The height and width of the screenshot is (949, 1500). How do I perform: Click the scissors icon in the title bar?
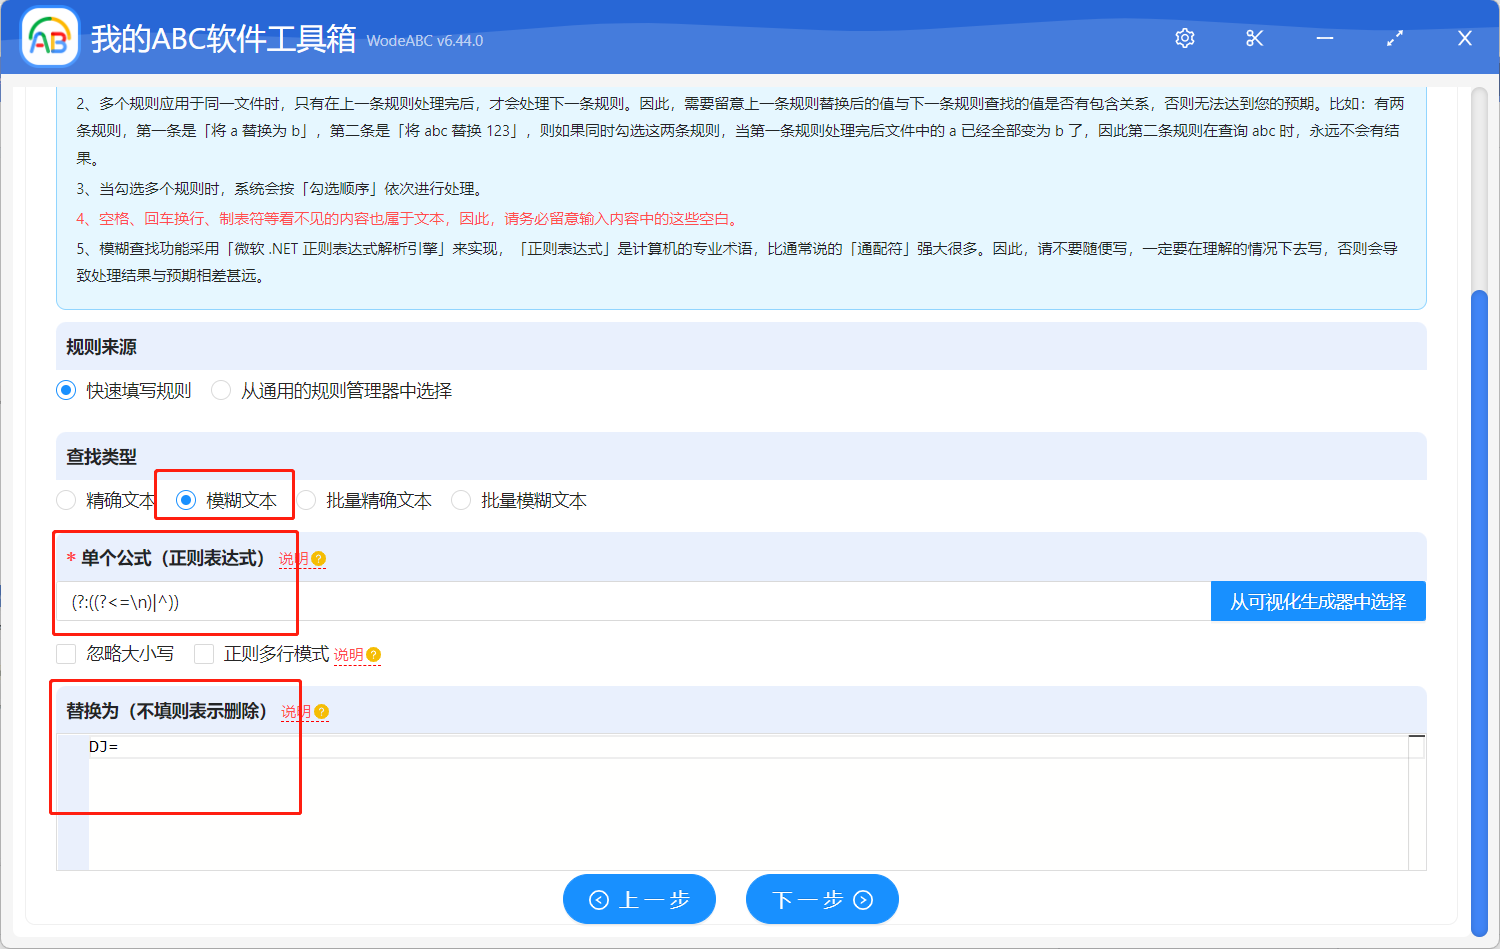pos(1254,37)
